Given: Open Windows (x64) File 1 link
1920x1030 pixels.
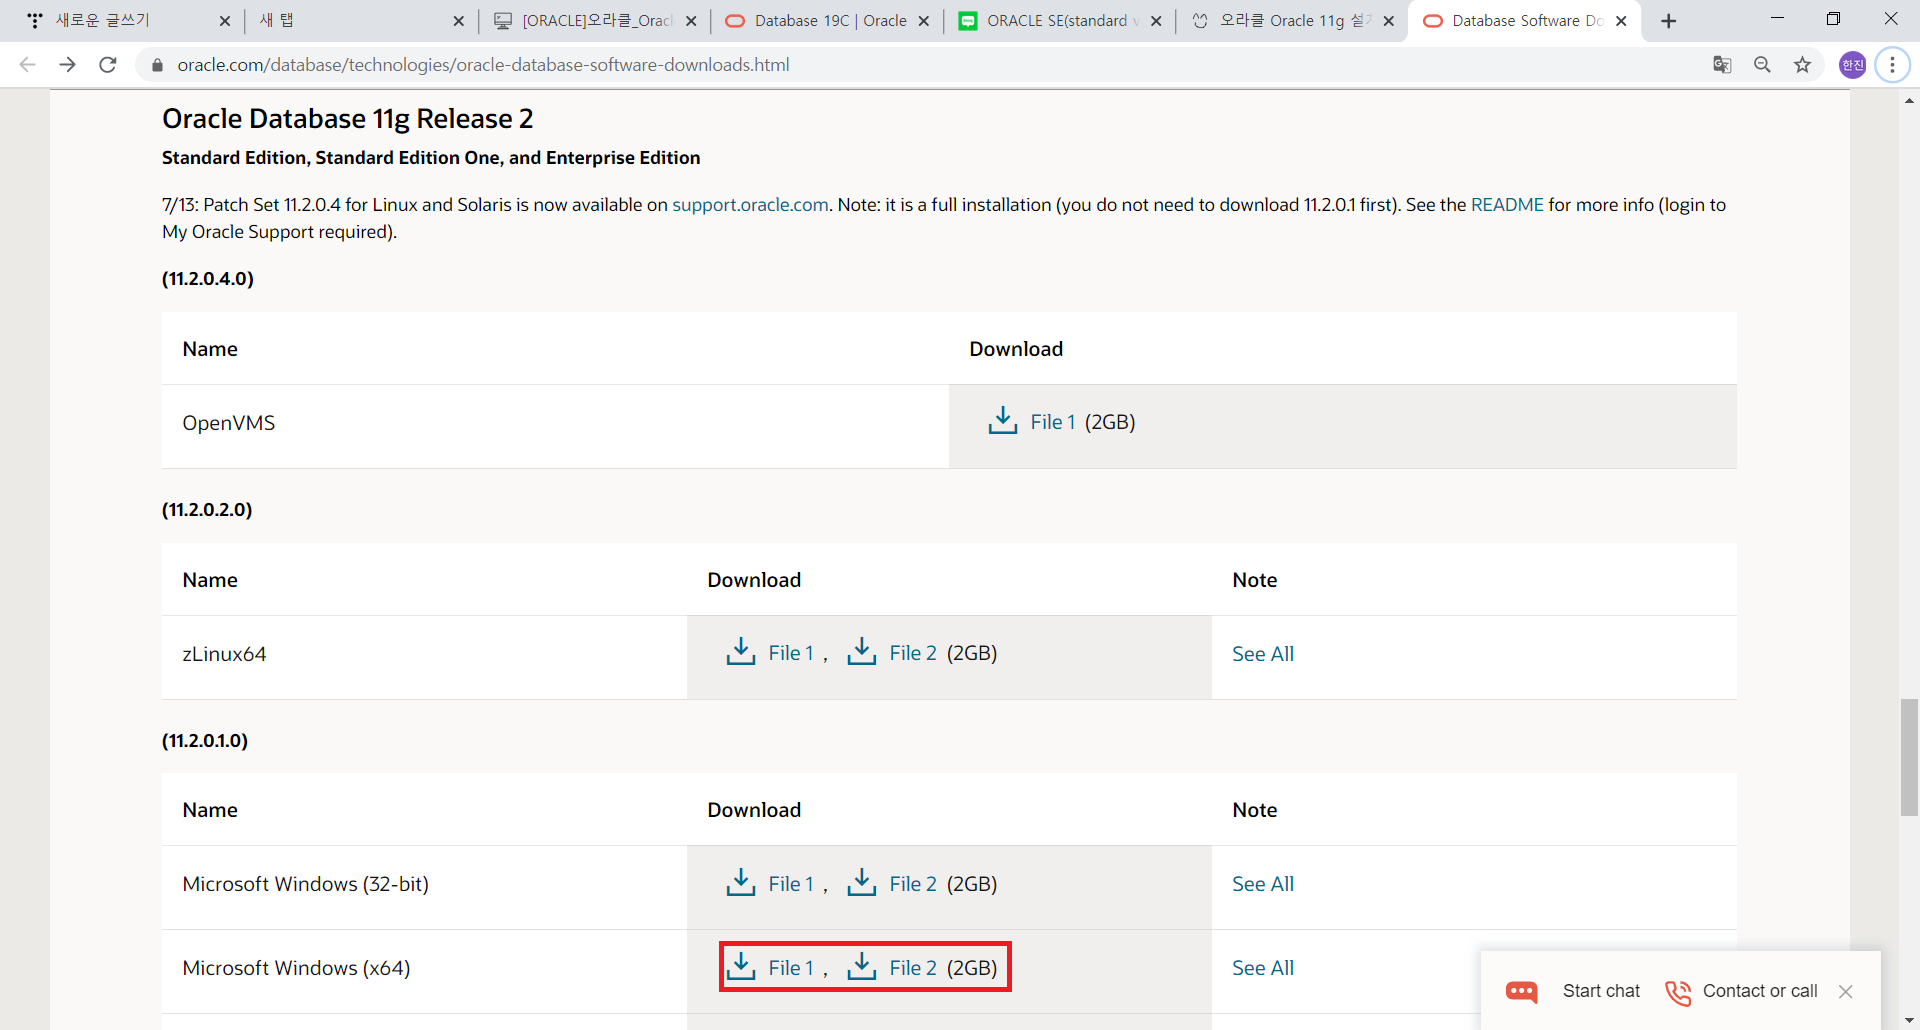Looking at the screenshot, I should [791, 968].
